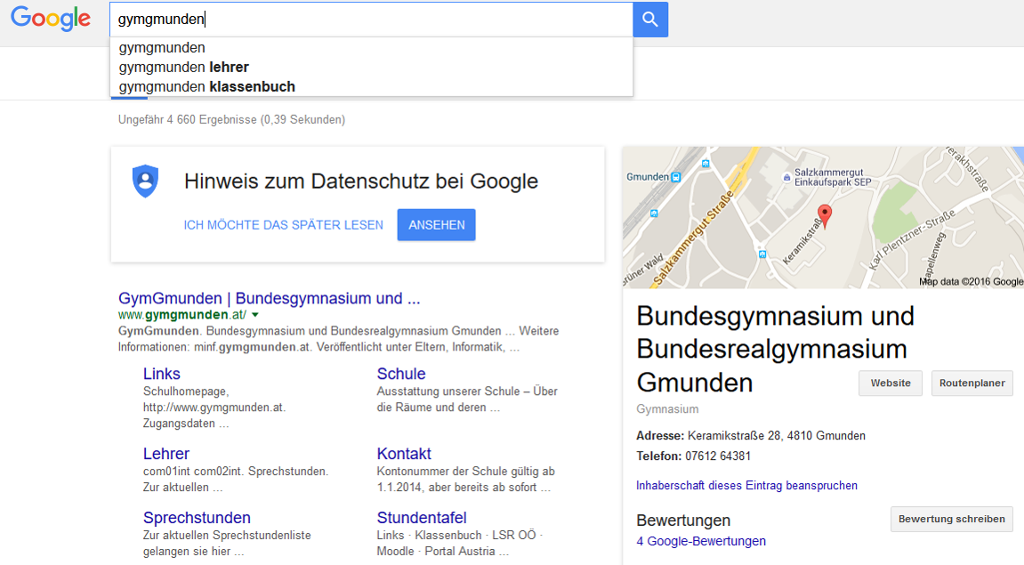Click the bus stop icon near Keramikstraße on map

point(762,254)
